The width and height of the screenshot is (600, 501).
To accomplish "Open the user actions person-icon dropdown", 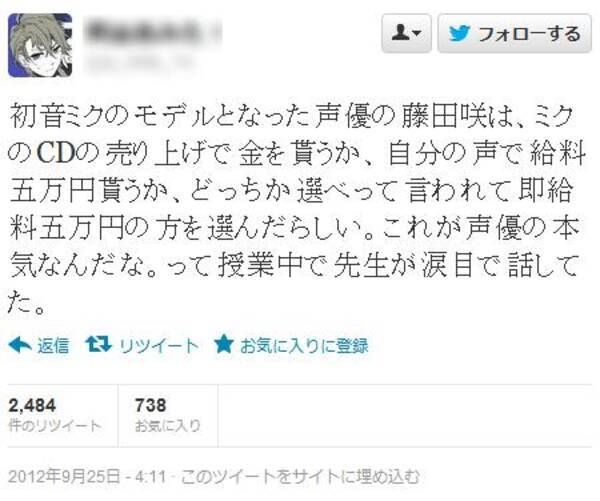I will (406, 33).
